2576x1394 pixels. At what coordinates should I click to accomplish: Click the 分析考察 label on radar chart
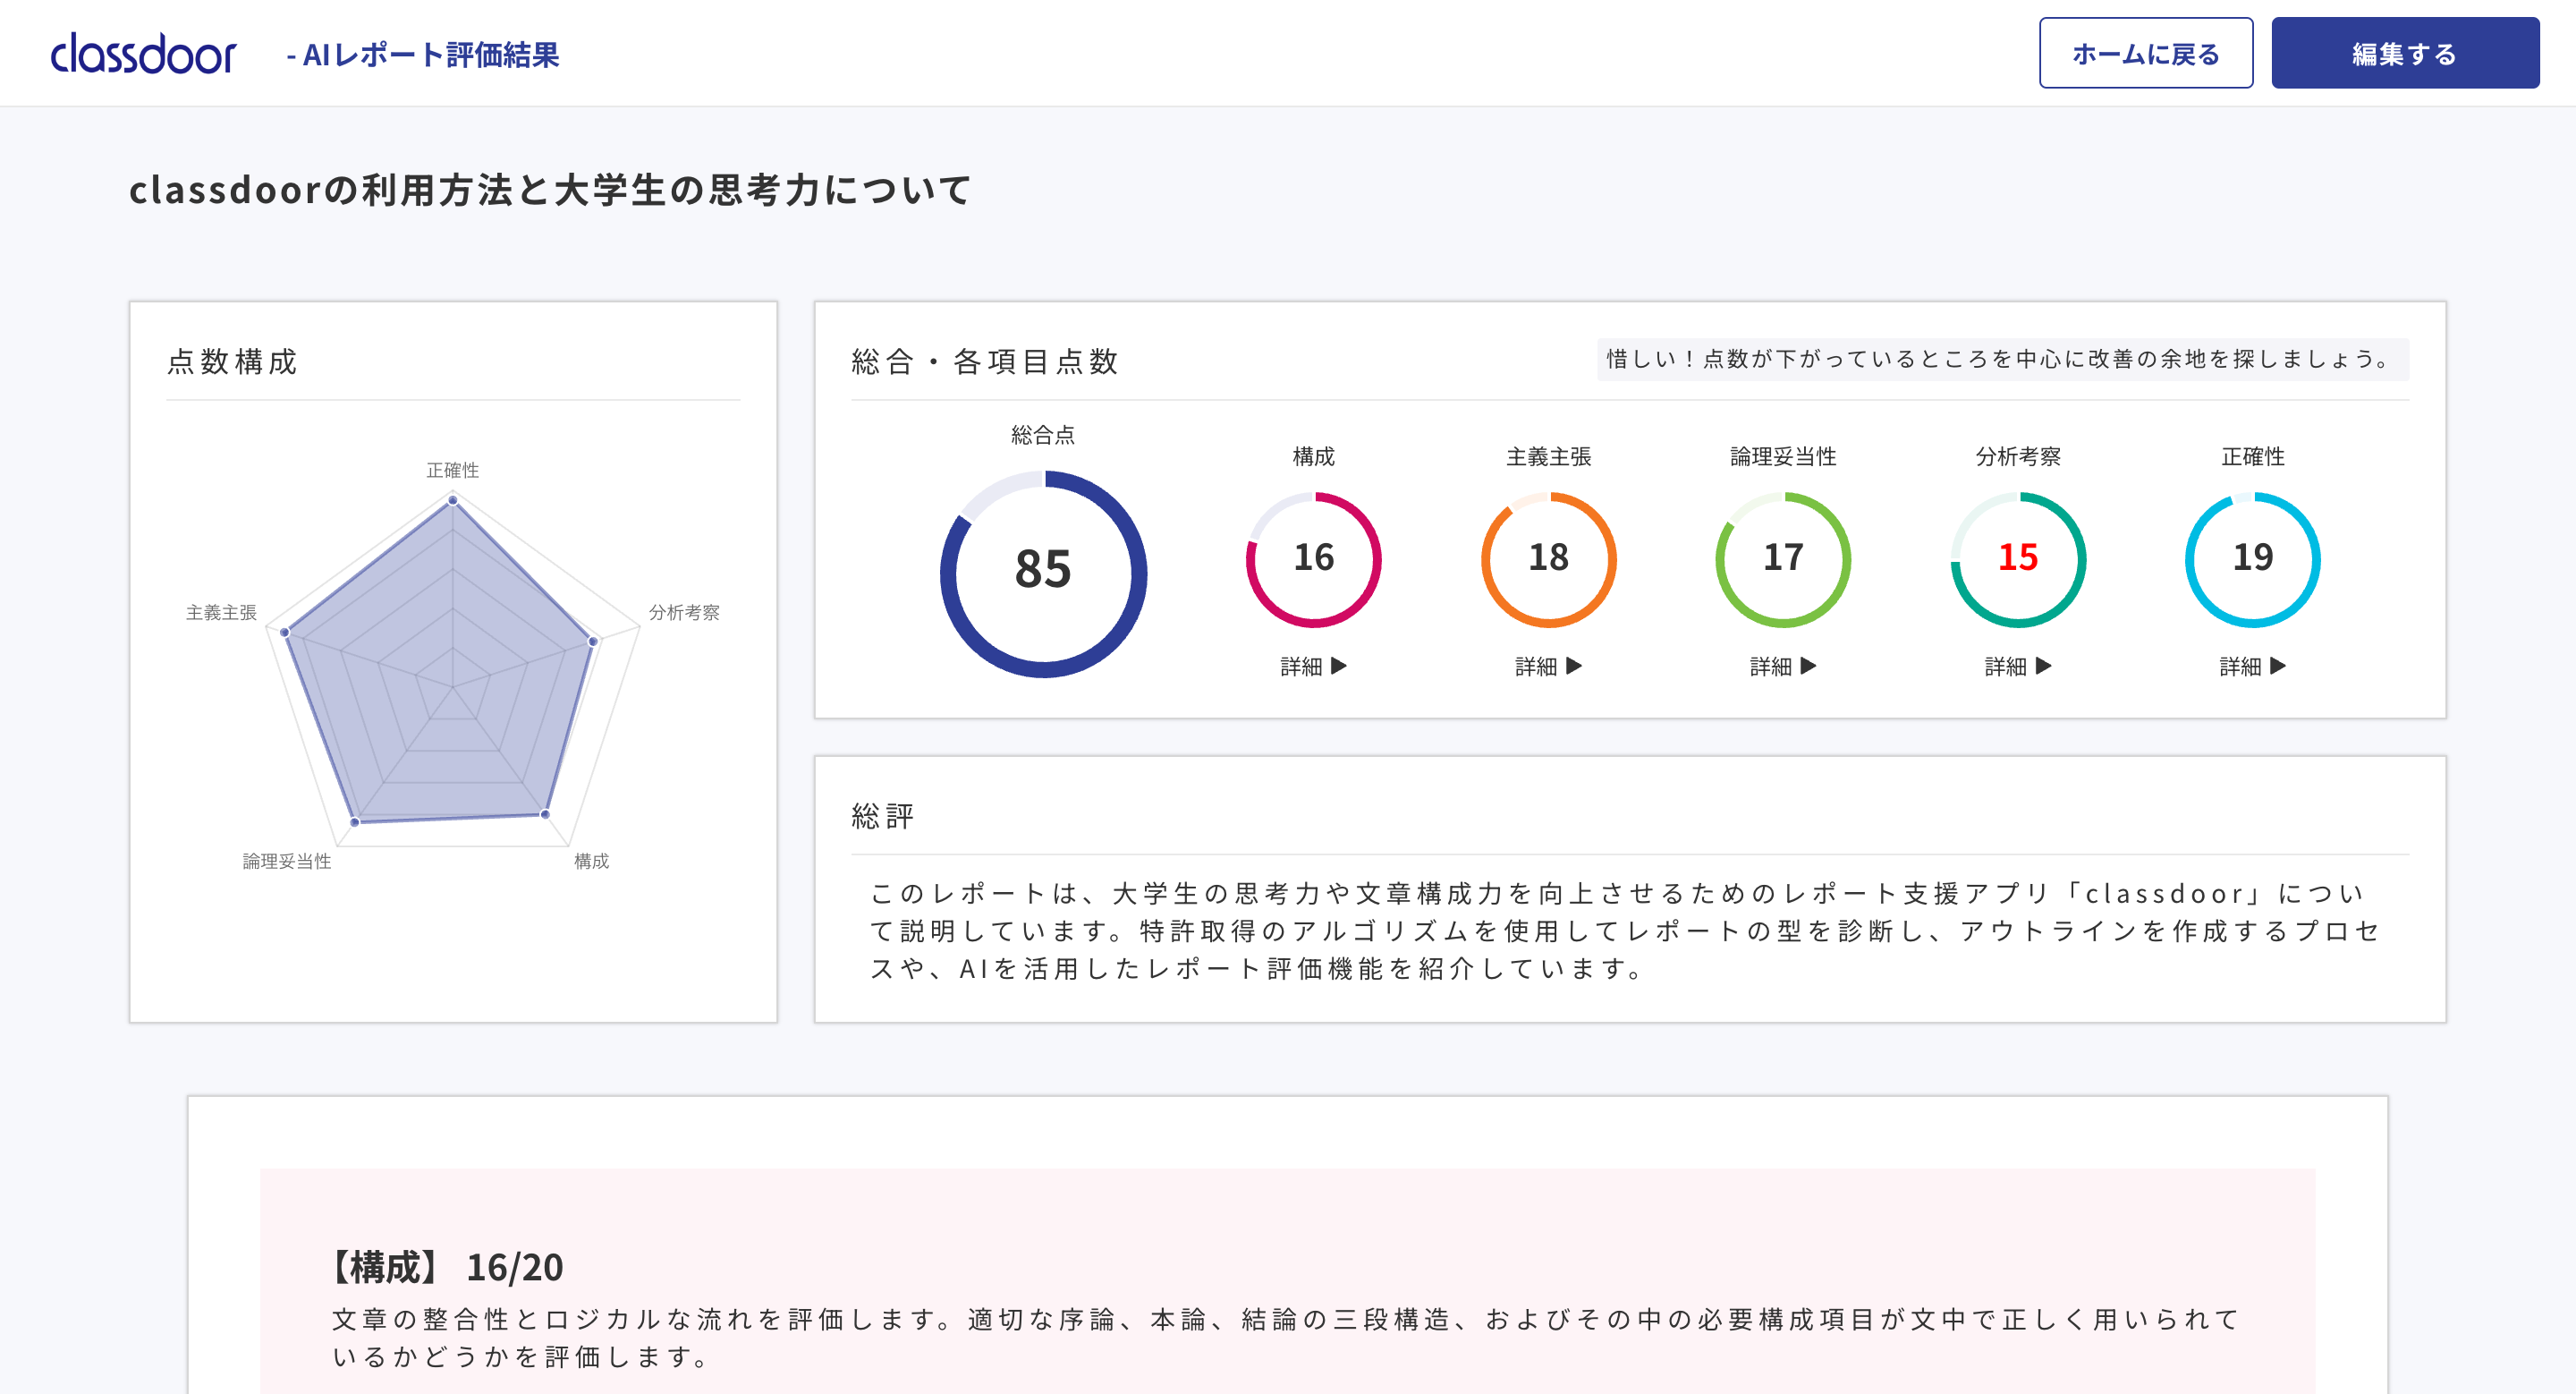pos(684,612)
